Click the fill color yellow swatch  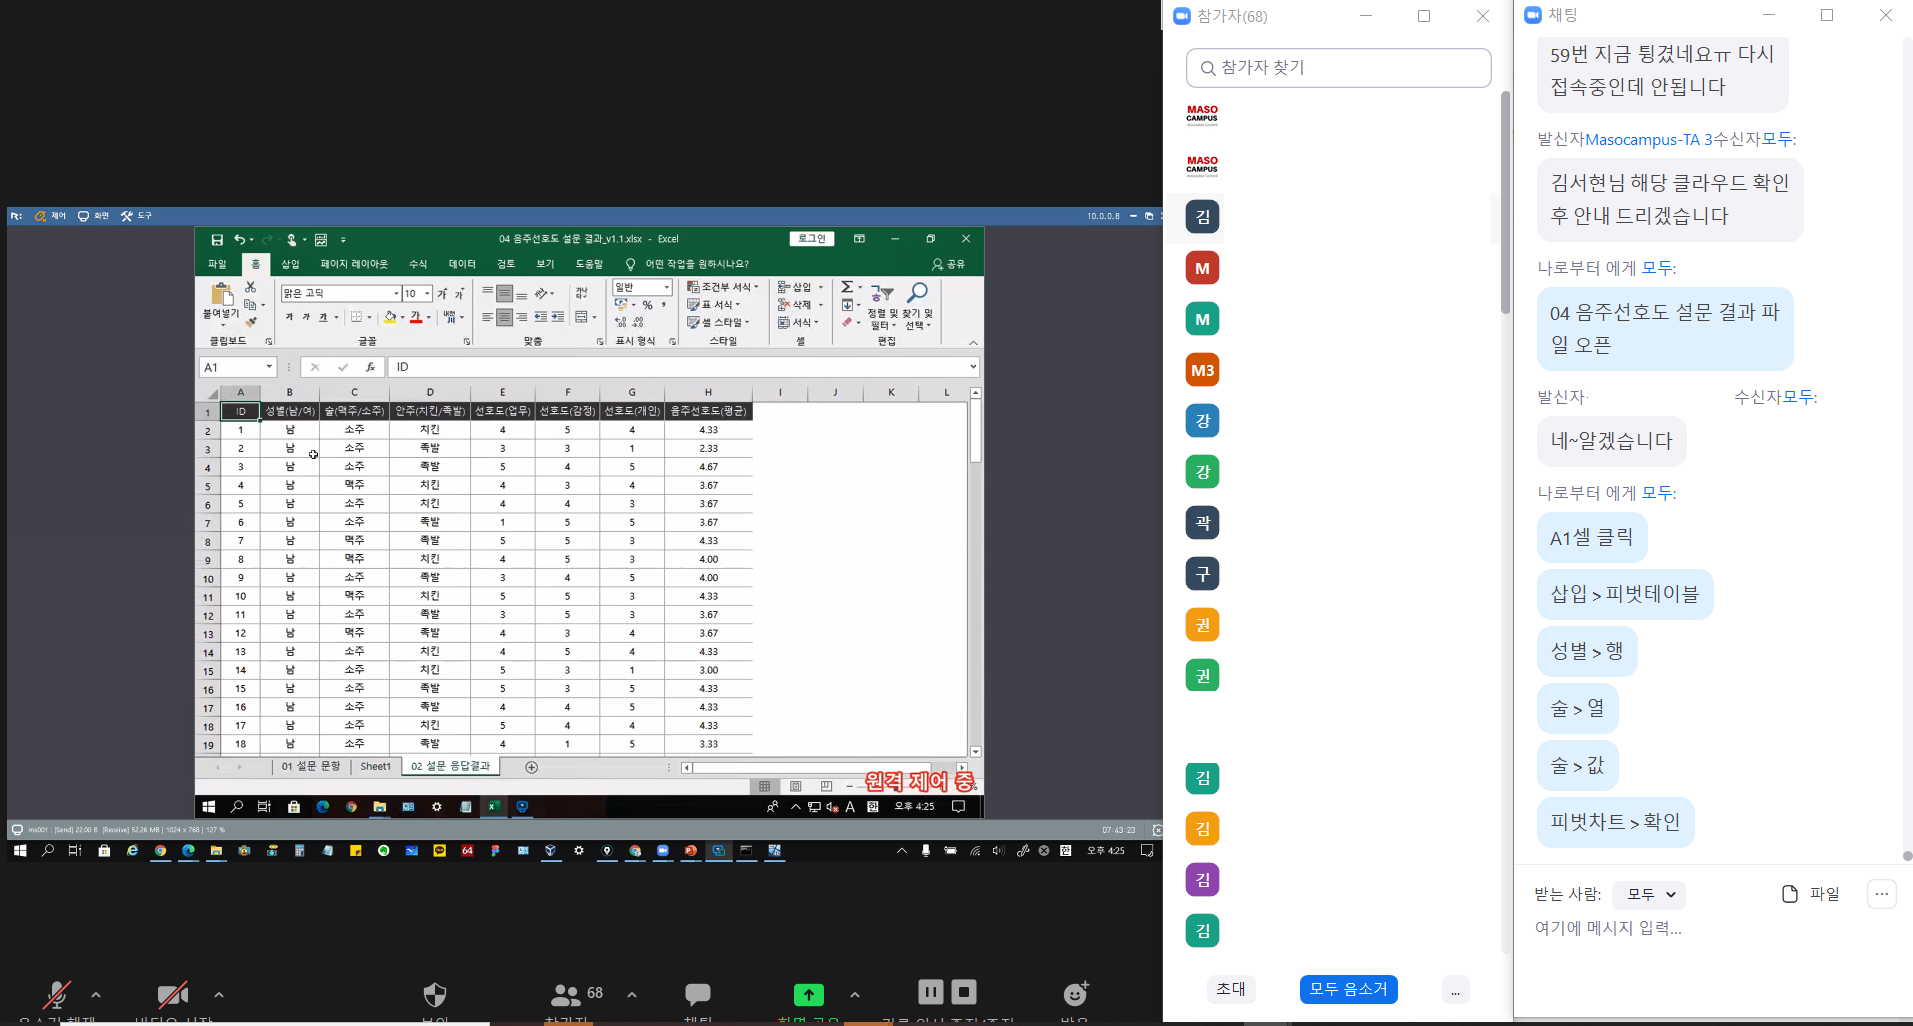tap(390, 318)
